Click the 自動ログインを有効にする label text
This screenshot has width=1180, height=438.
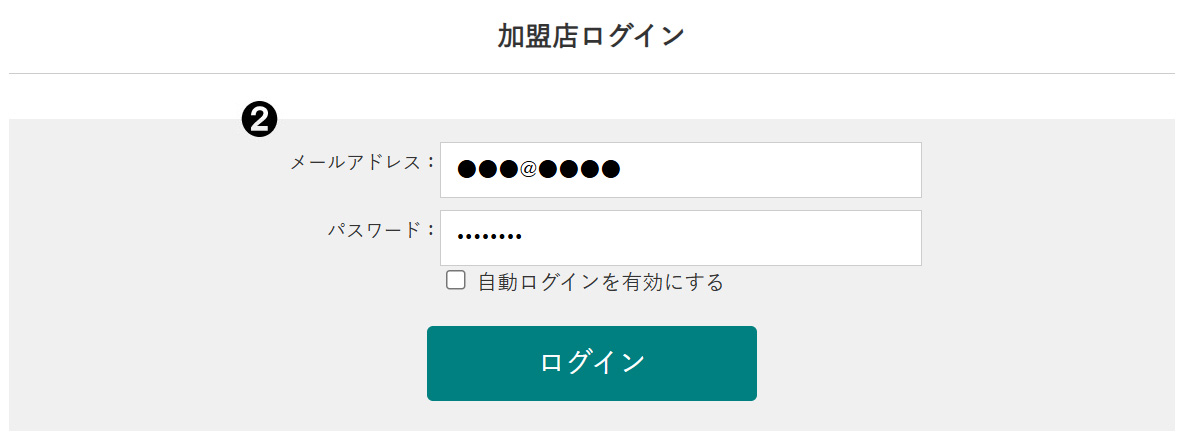pyautogui.click(x=600, y=282)
